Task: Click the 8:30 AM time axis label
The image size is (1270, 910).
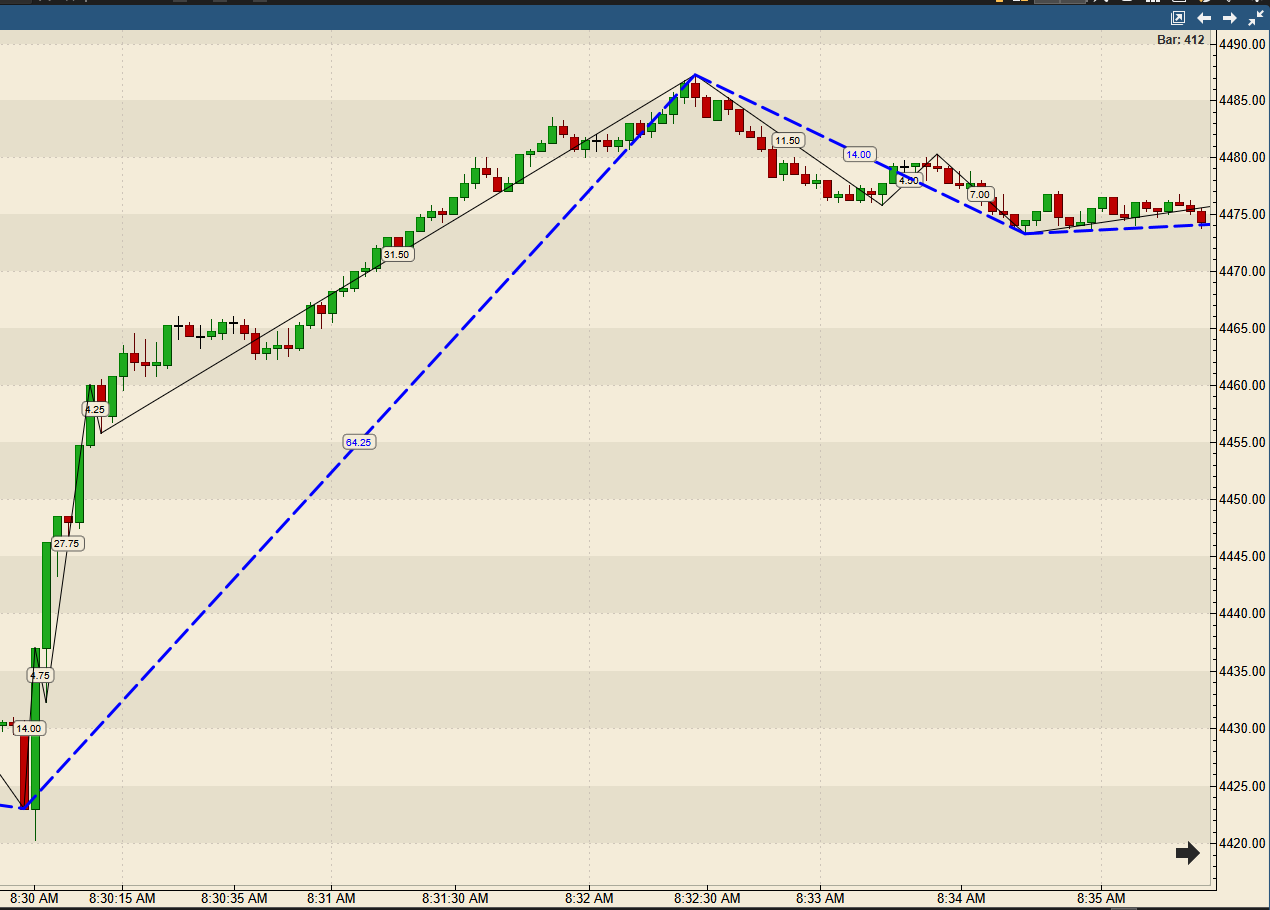Action: pos(35,898)
